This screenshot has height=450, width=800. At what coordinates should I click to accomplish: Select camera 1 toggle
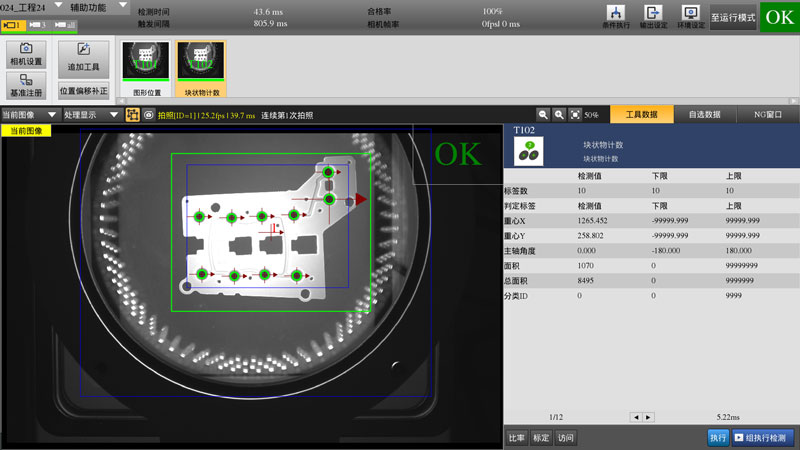click(13, 23)
